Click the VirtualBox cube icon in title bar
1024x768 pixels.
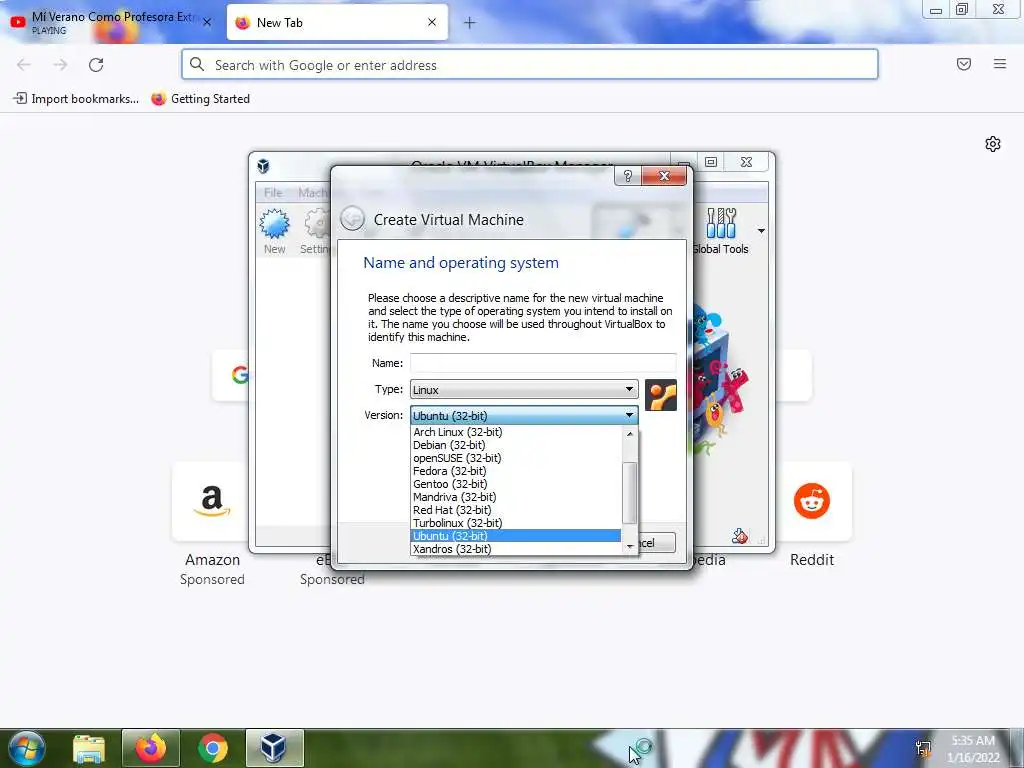pyautogui.click(x=263, y=165)
